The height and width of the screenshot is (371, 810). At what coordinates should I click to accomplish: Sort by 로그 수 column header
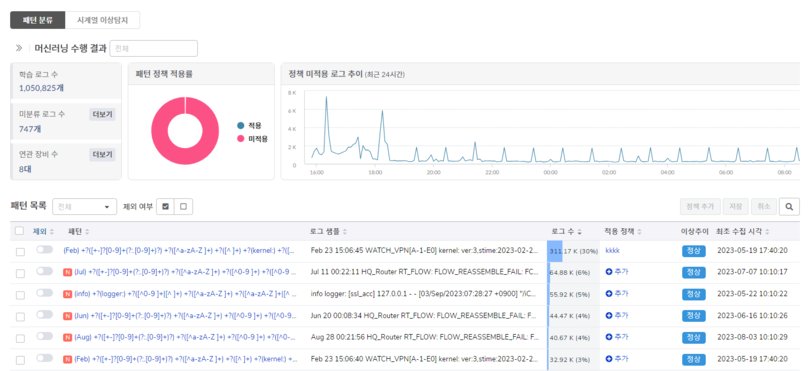pyautogui.click(x=567, y=231)
